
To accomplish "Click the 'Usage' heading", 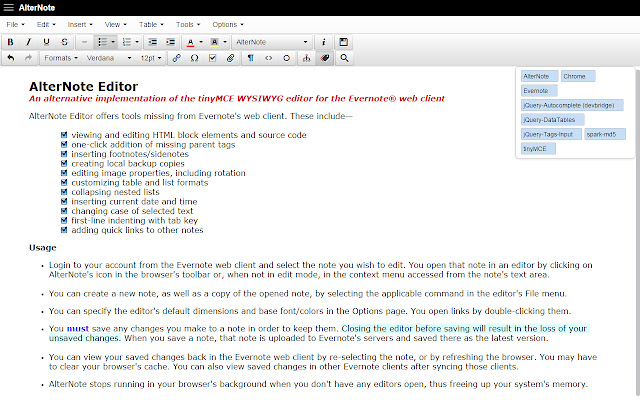I will pyautogui.click(x=42, y=248).
